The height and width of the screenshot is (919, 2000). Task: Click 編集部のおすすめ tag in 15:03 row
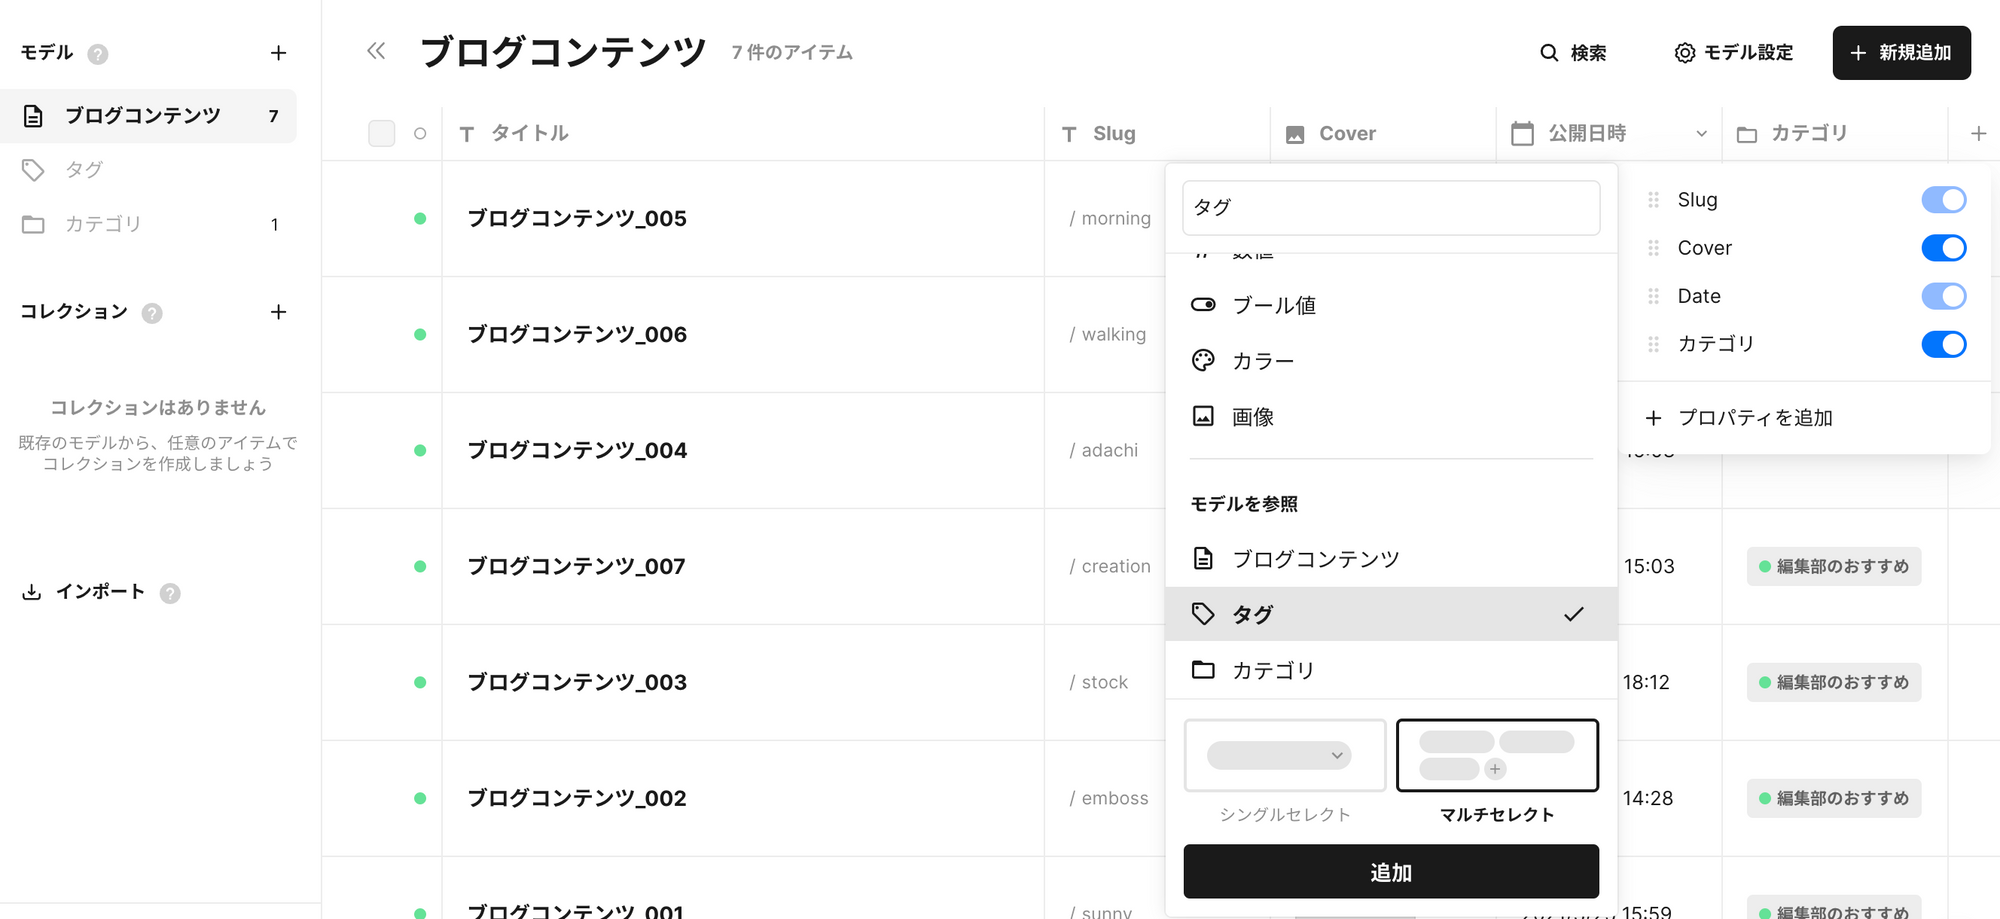coord(1834,566)
